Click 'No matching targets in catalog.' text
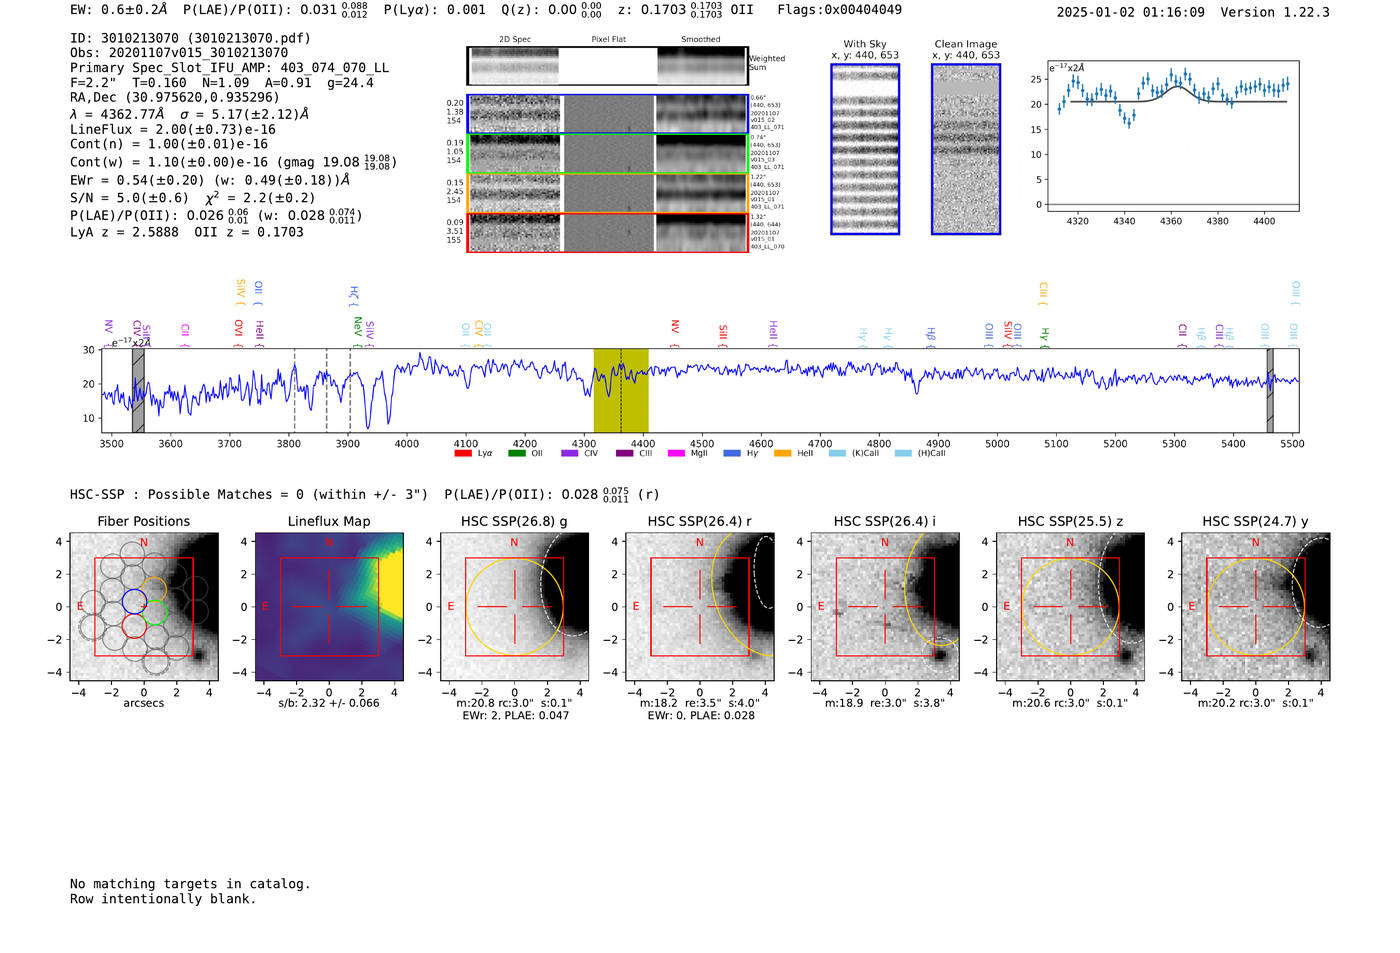The image size is (1400, 953). [x=190, y=884]
